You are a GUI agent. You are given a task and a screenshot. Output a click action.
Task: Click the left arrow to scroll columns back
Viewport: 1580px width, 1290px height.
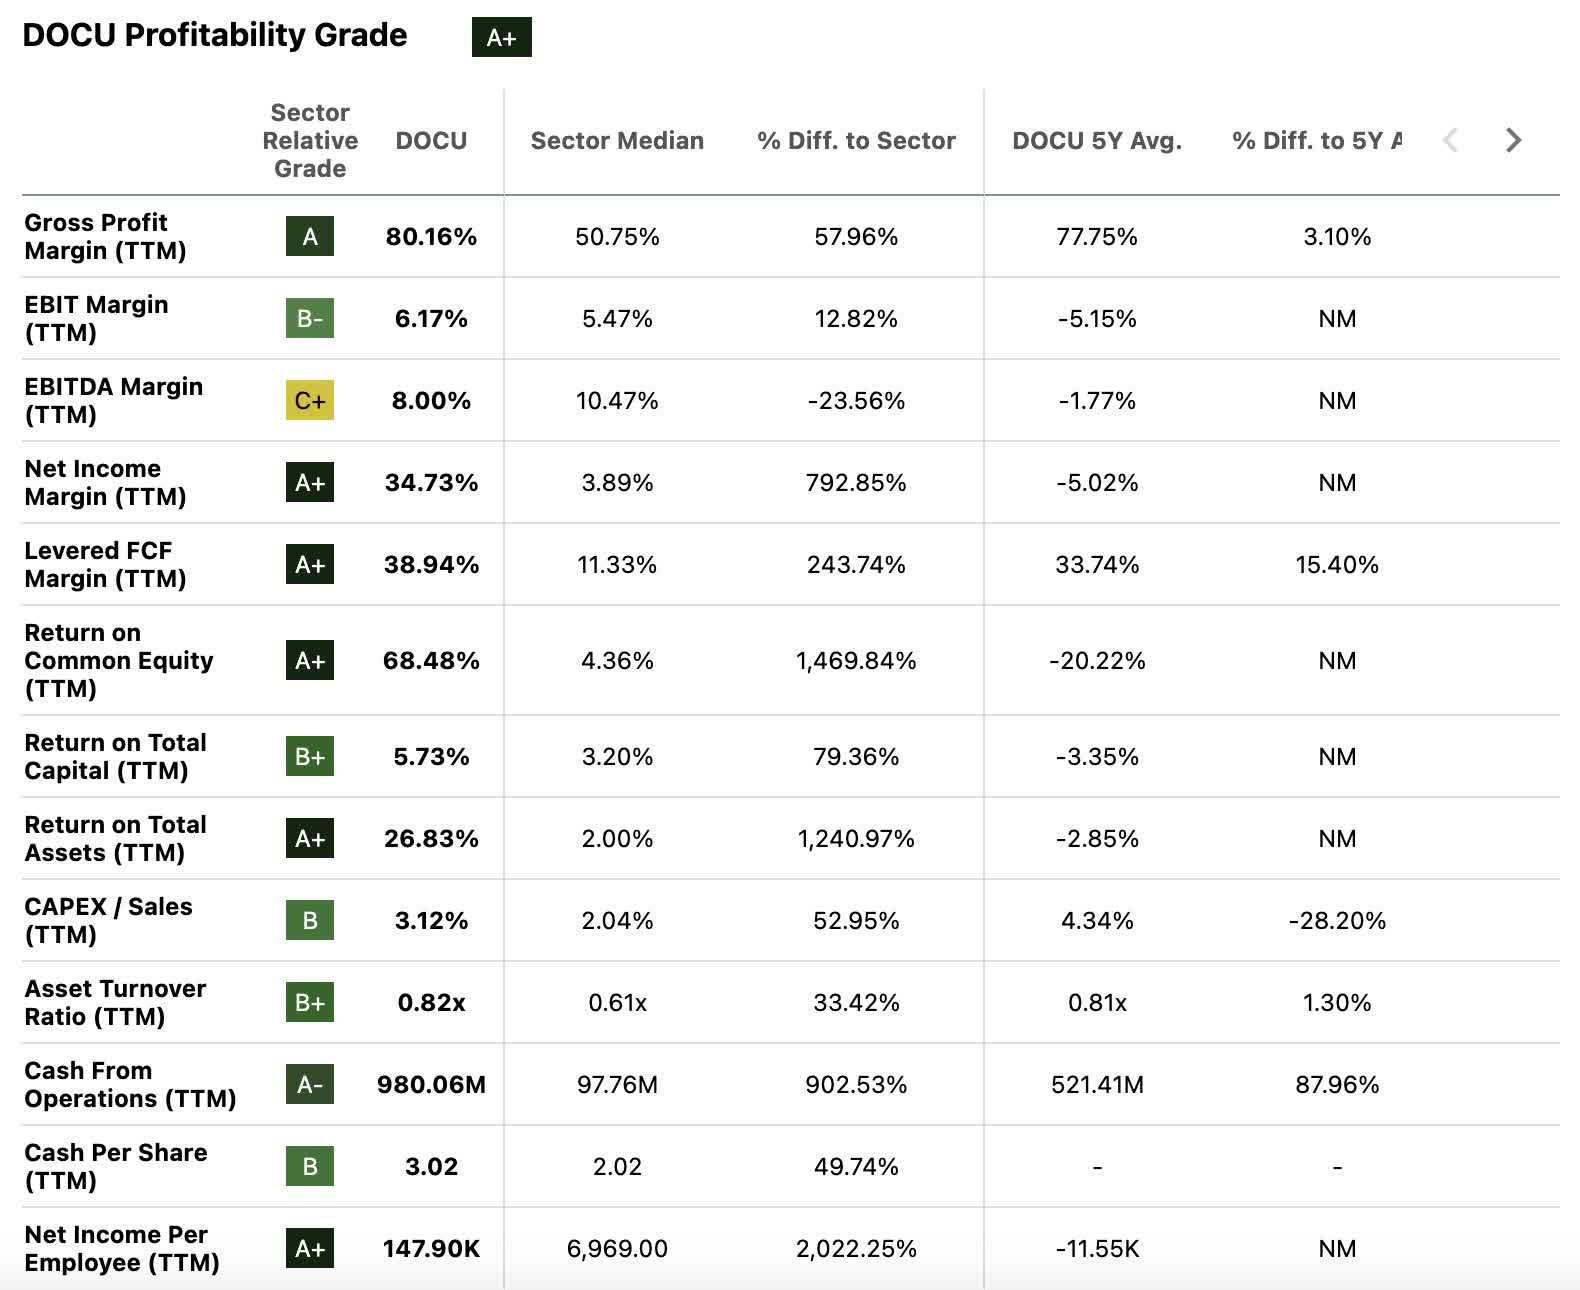1451,140
